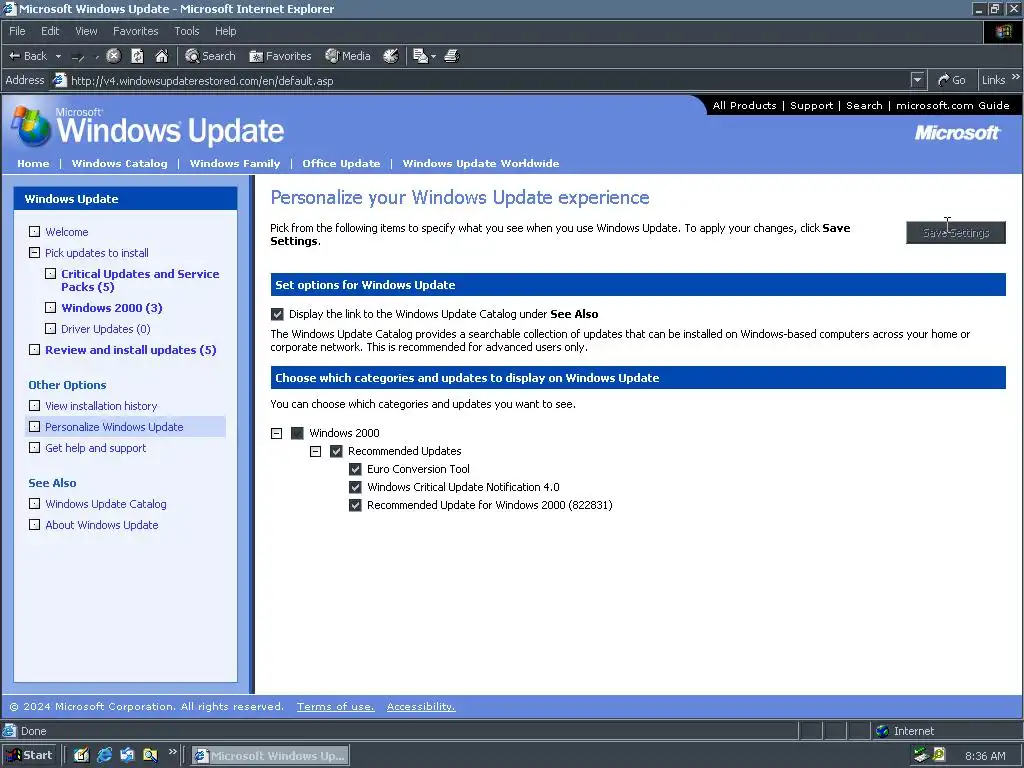Image resolution: width=1024 pixels, height=768 pixels.
Task: Click the Go button
Action: click(951, 80)
